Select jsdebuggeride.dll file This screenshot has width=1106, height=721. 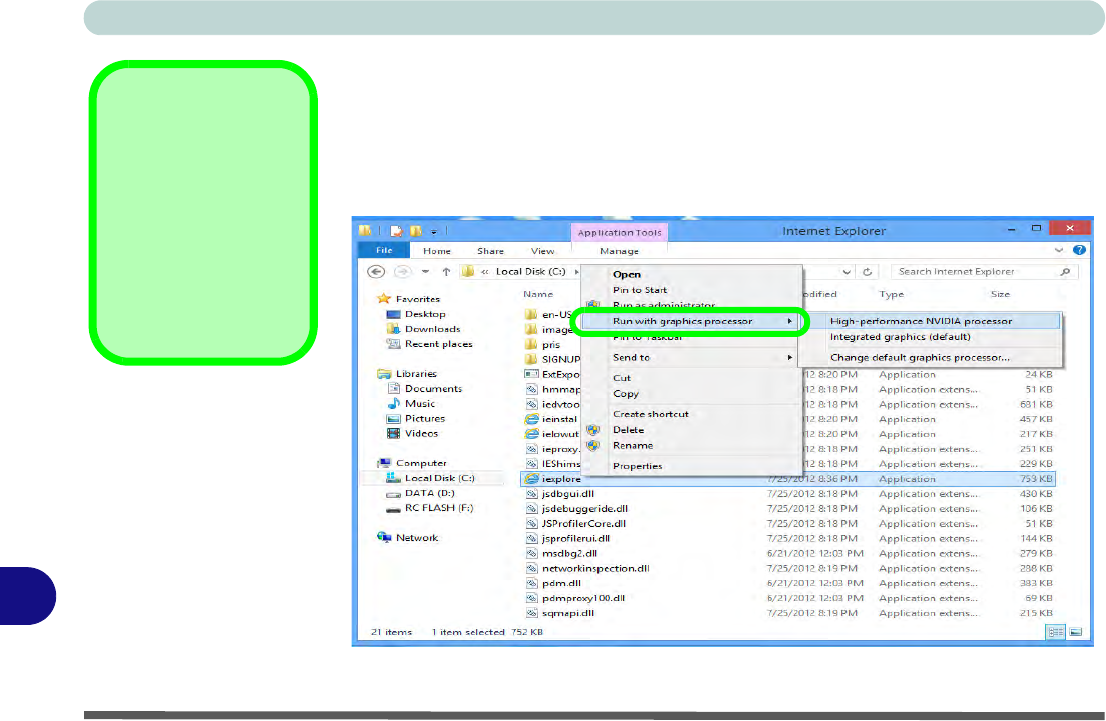click(585, 509)
